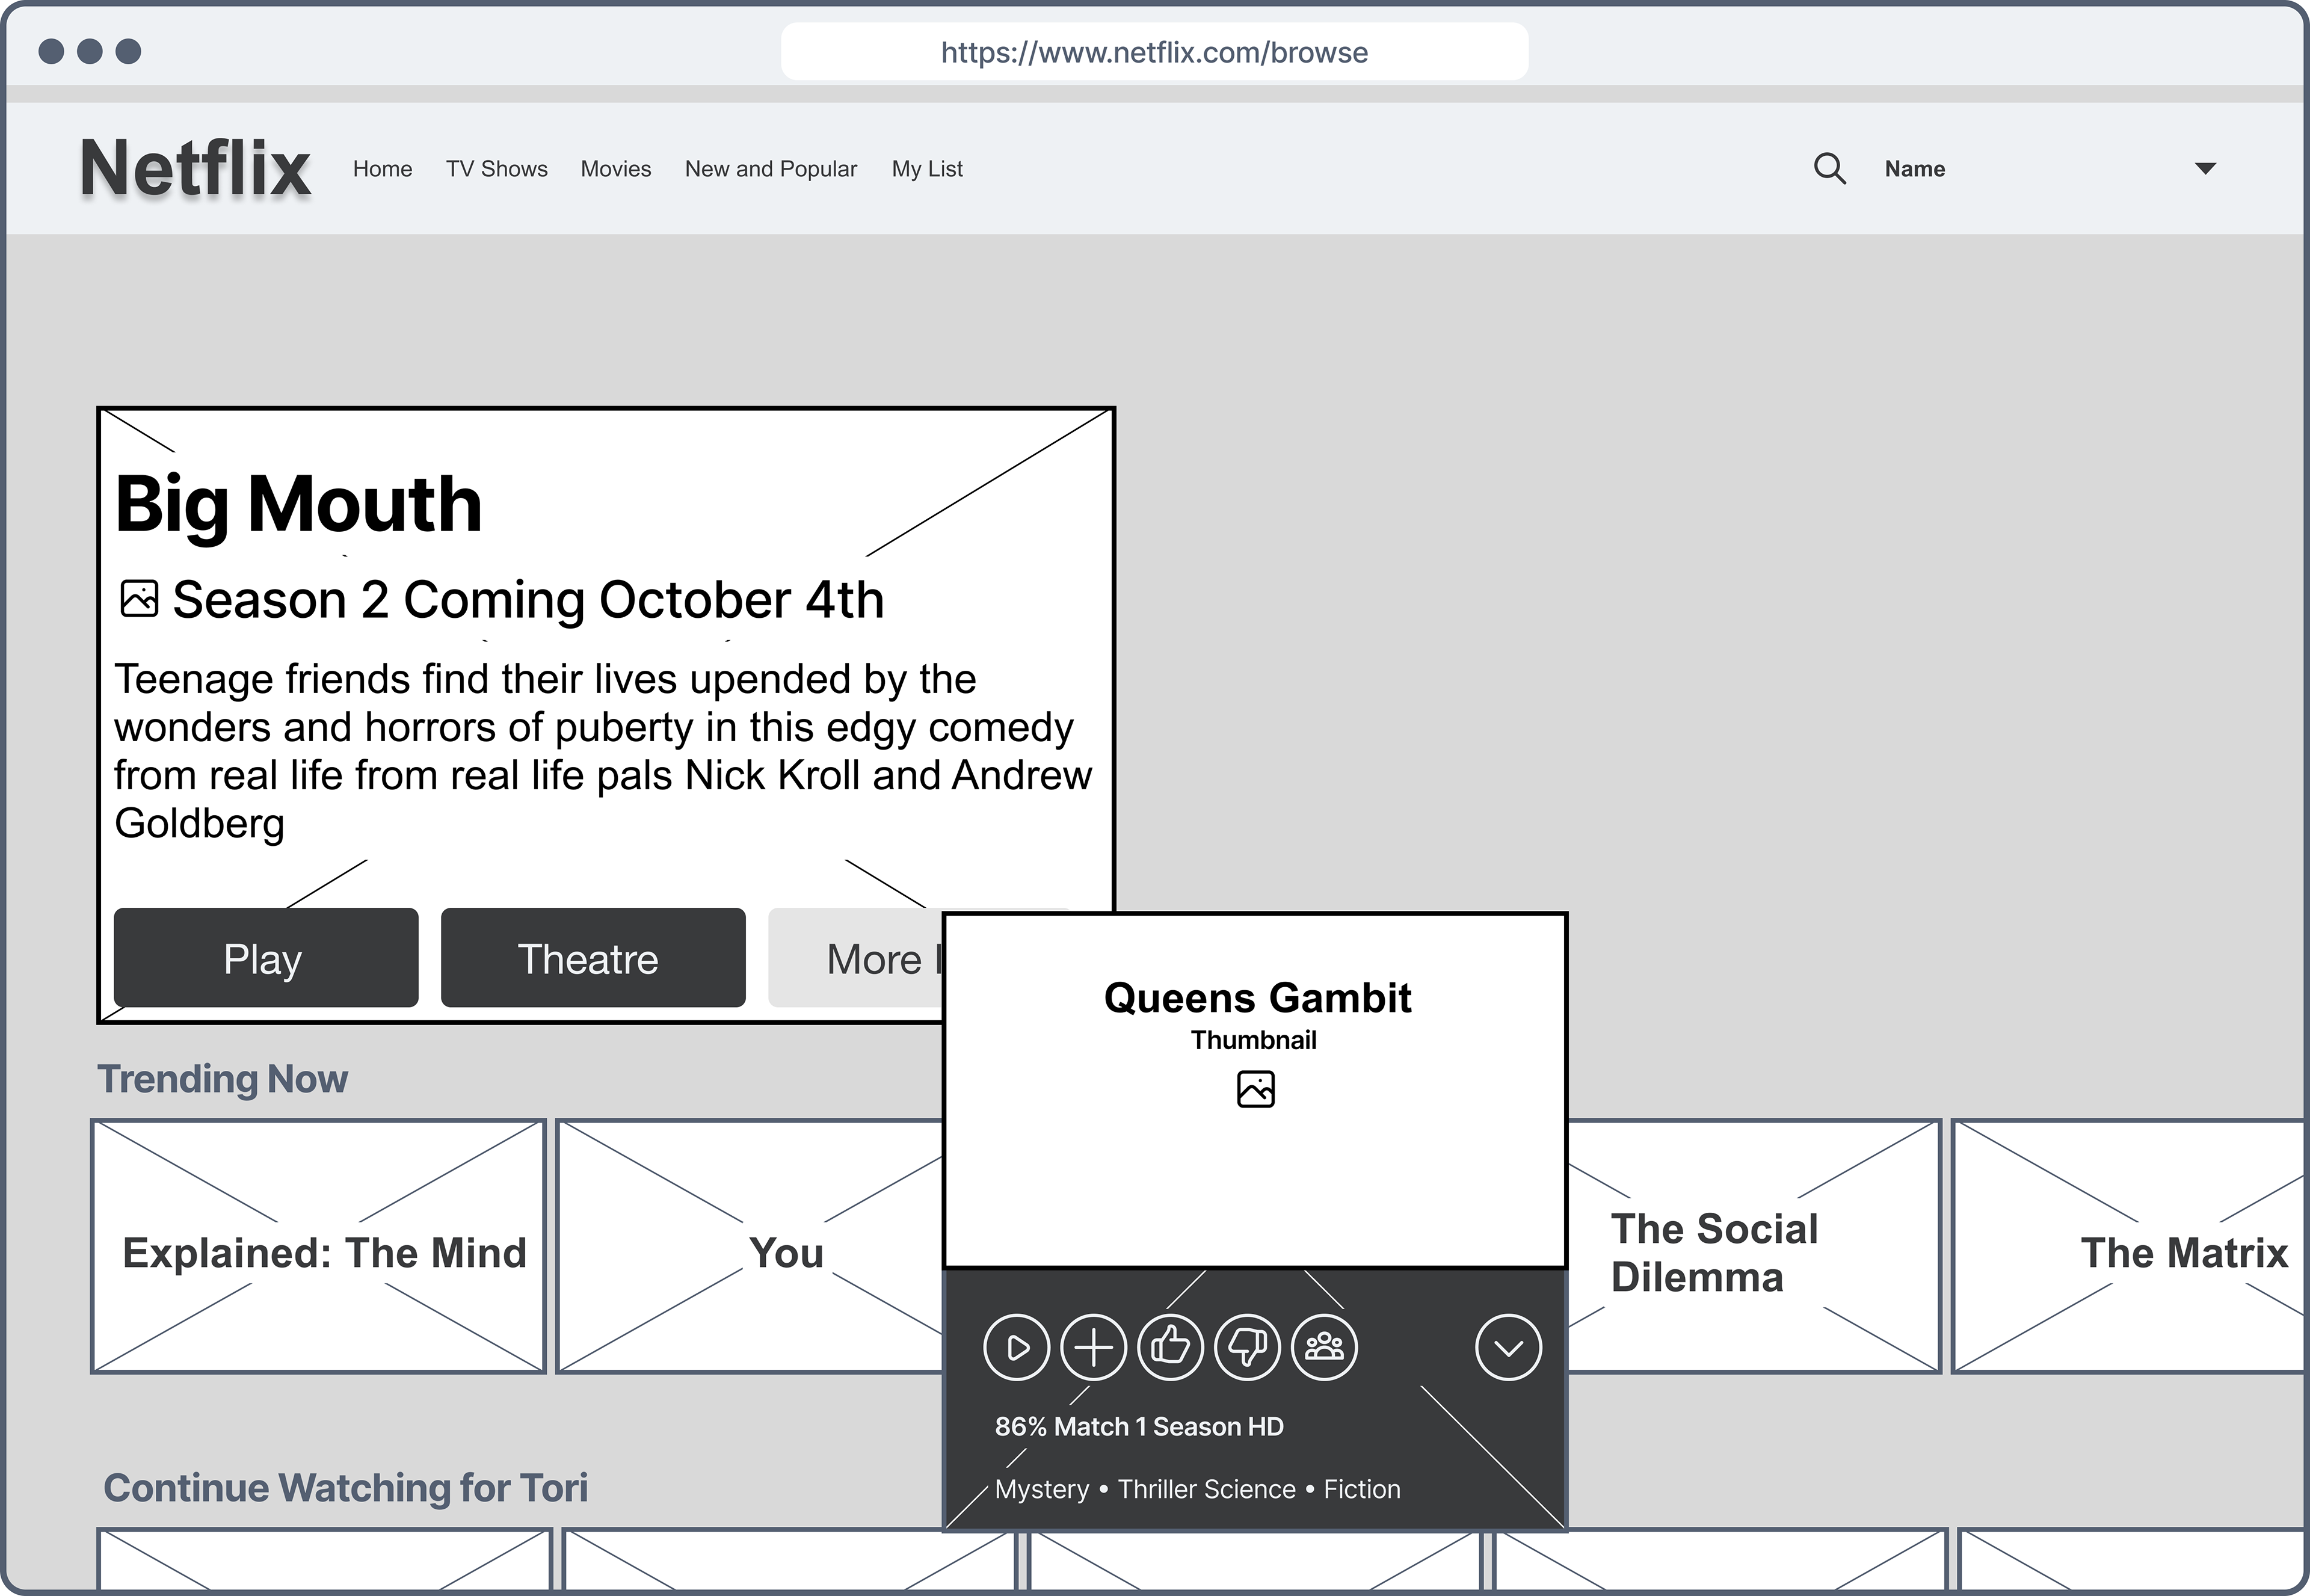Open The Social Dilemma thumbnail
The image size is (2310, 1596).
tap(1754, 1247)
